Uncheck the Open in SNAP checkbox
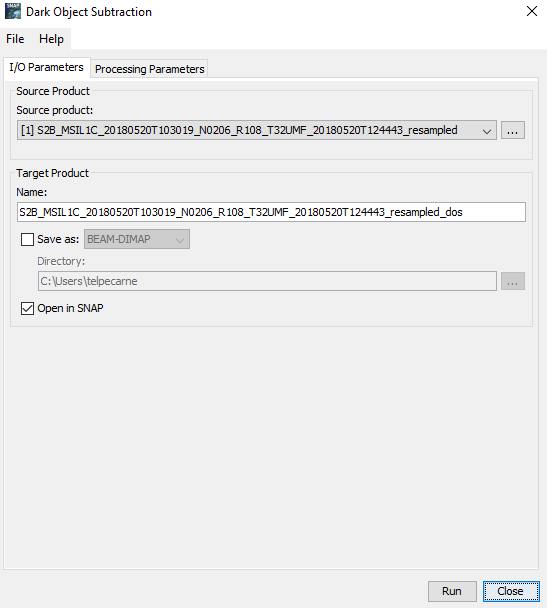547x608 pixels. coord(27,309)
